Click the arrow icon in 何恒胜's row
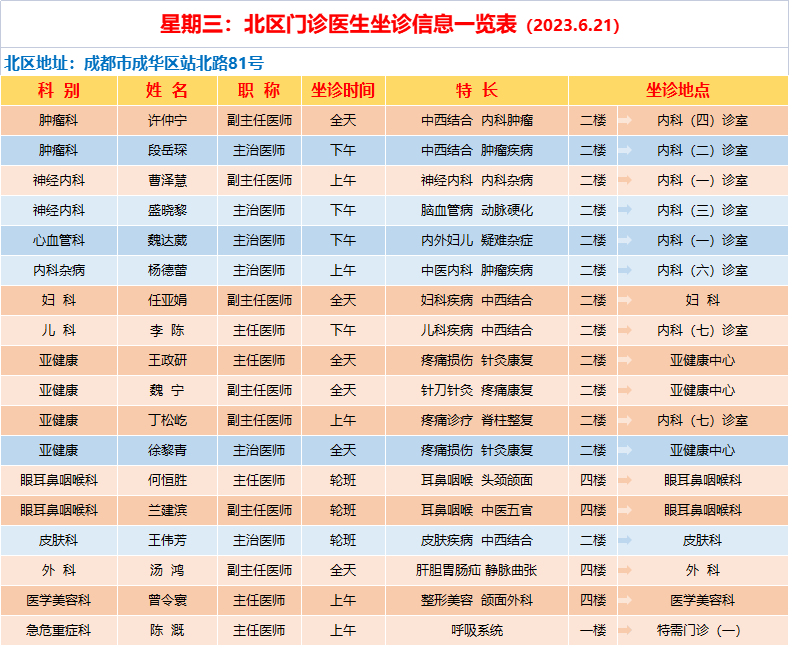This screenshot has height=646, width=796. tap(625, 480)
